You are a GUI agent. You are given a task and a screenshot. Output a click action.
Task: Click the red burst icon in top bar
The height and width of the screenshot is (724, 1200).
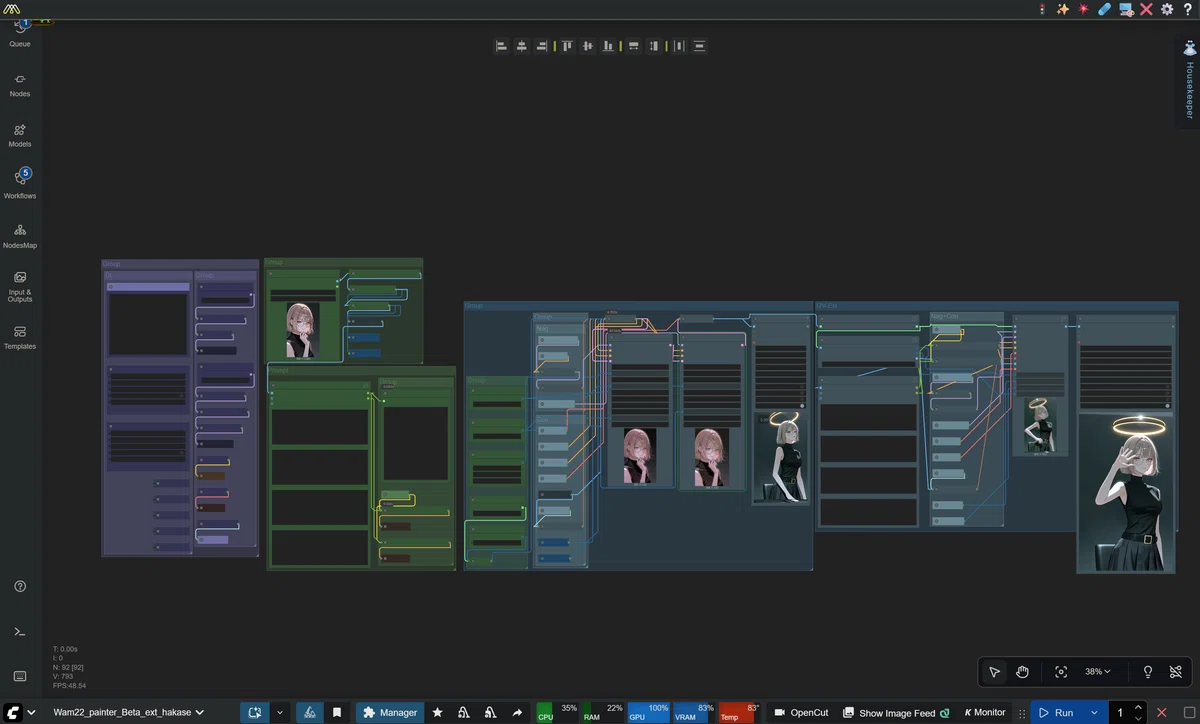(x=1084, y=9)
